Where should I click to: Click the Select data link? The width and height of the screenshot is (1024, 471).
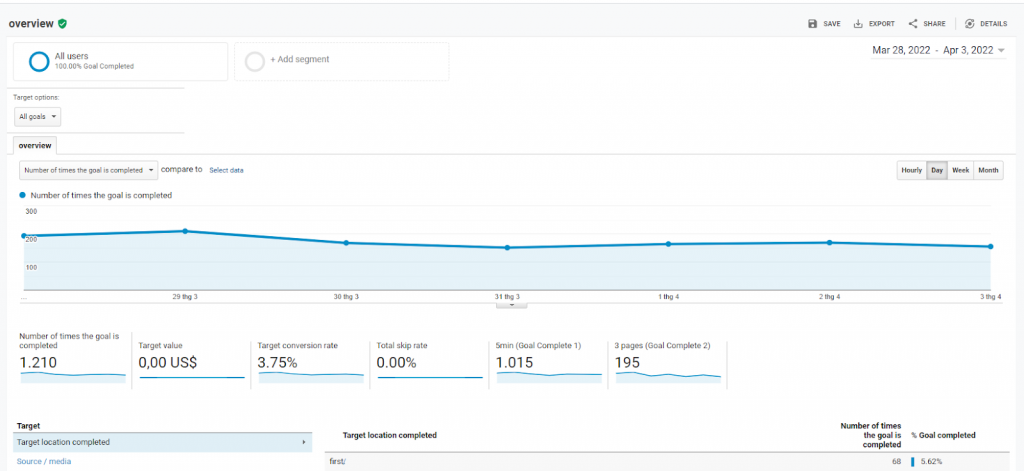click(x=226, y=170)
